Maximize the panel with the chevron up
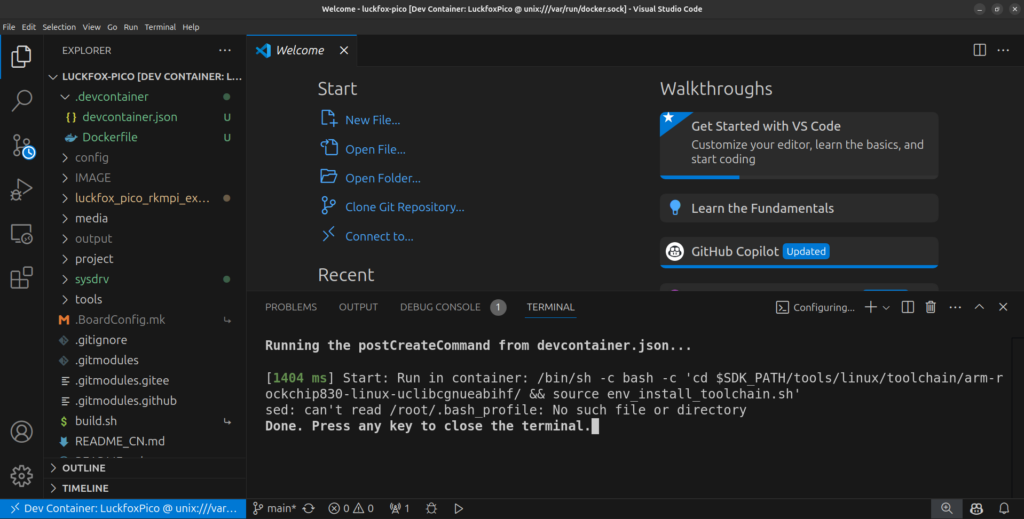The height and width of the screenshot is (519, 1024). 979,307
